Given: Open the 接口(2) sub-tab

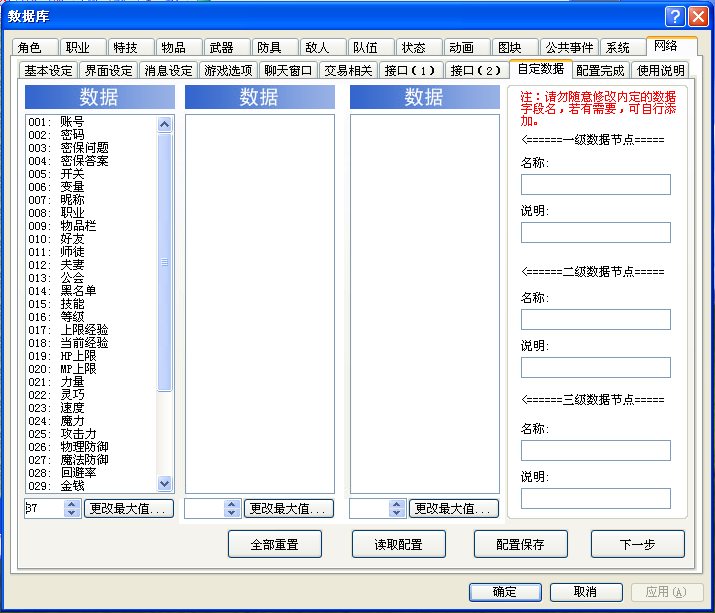Looking at the screenshot, I should coord(477,71).
